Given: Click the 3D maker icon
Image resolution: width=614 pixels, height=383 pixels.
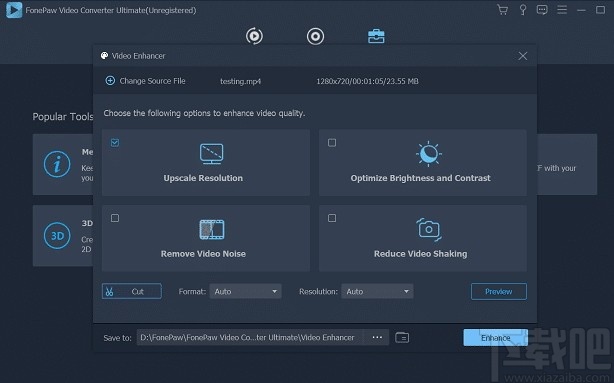Looking at the screenshot, I should click(x=57, y=236).
